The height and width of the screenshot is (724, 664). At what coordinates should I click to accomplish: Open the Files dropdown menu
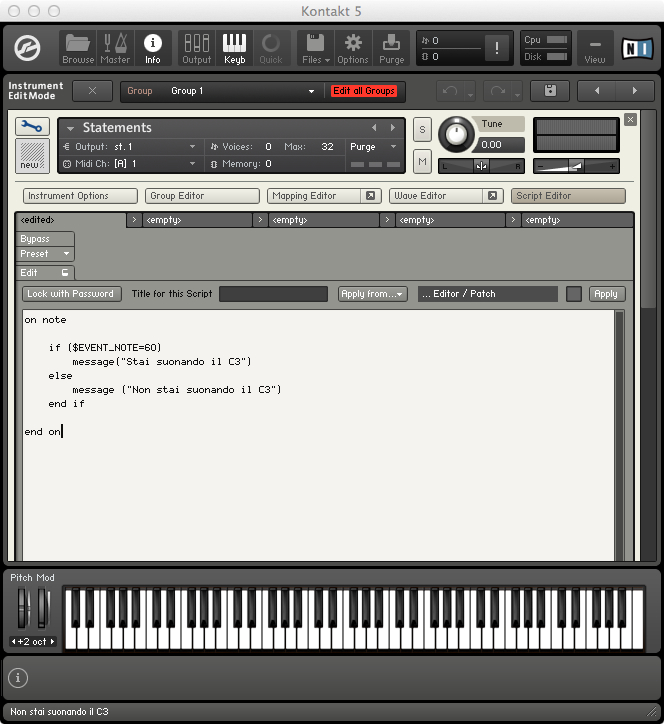click(x=316, y=47)
